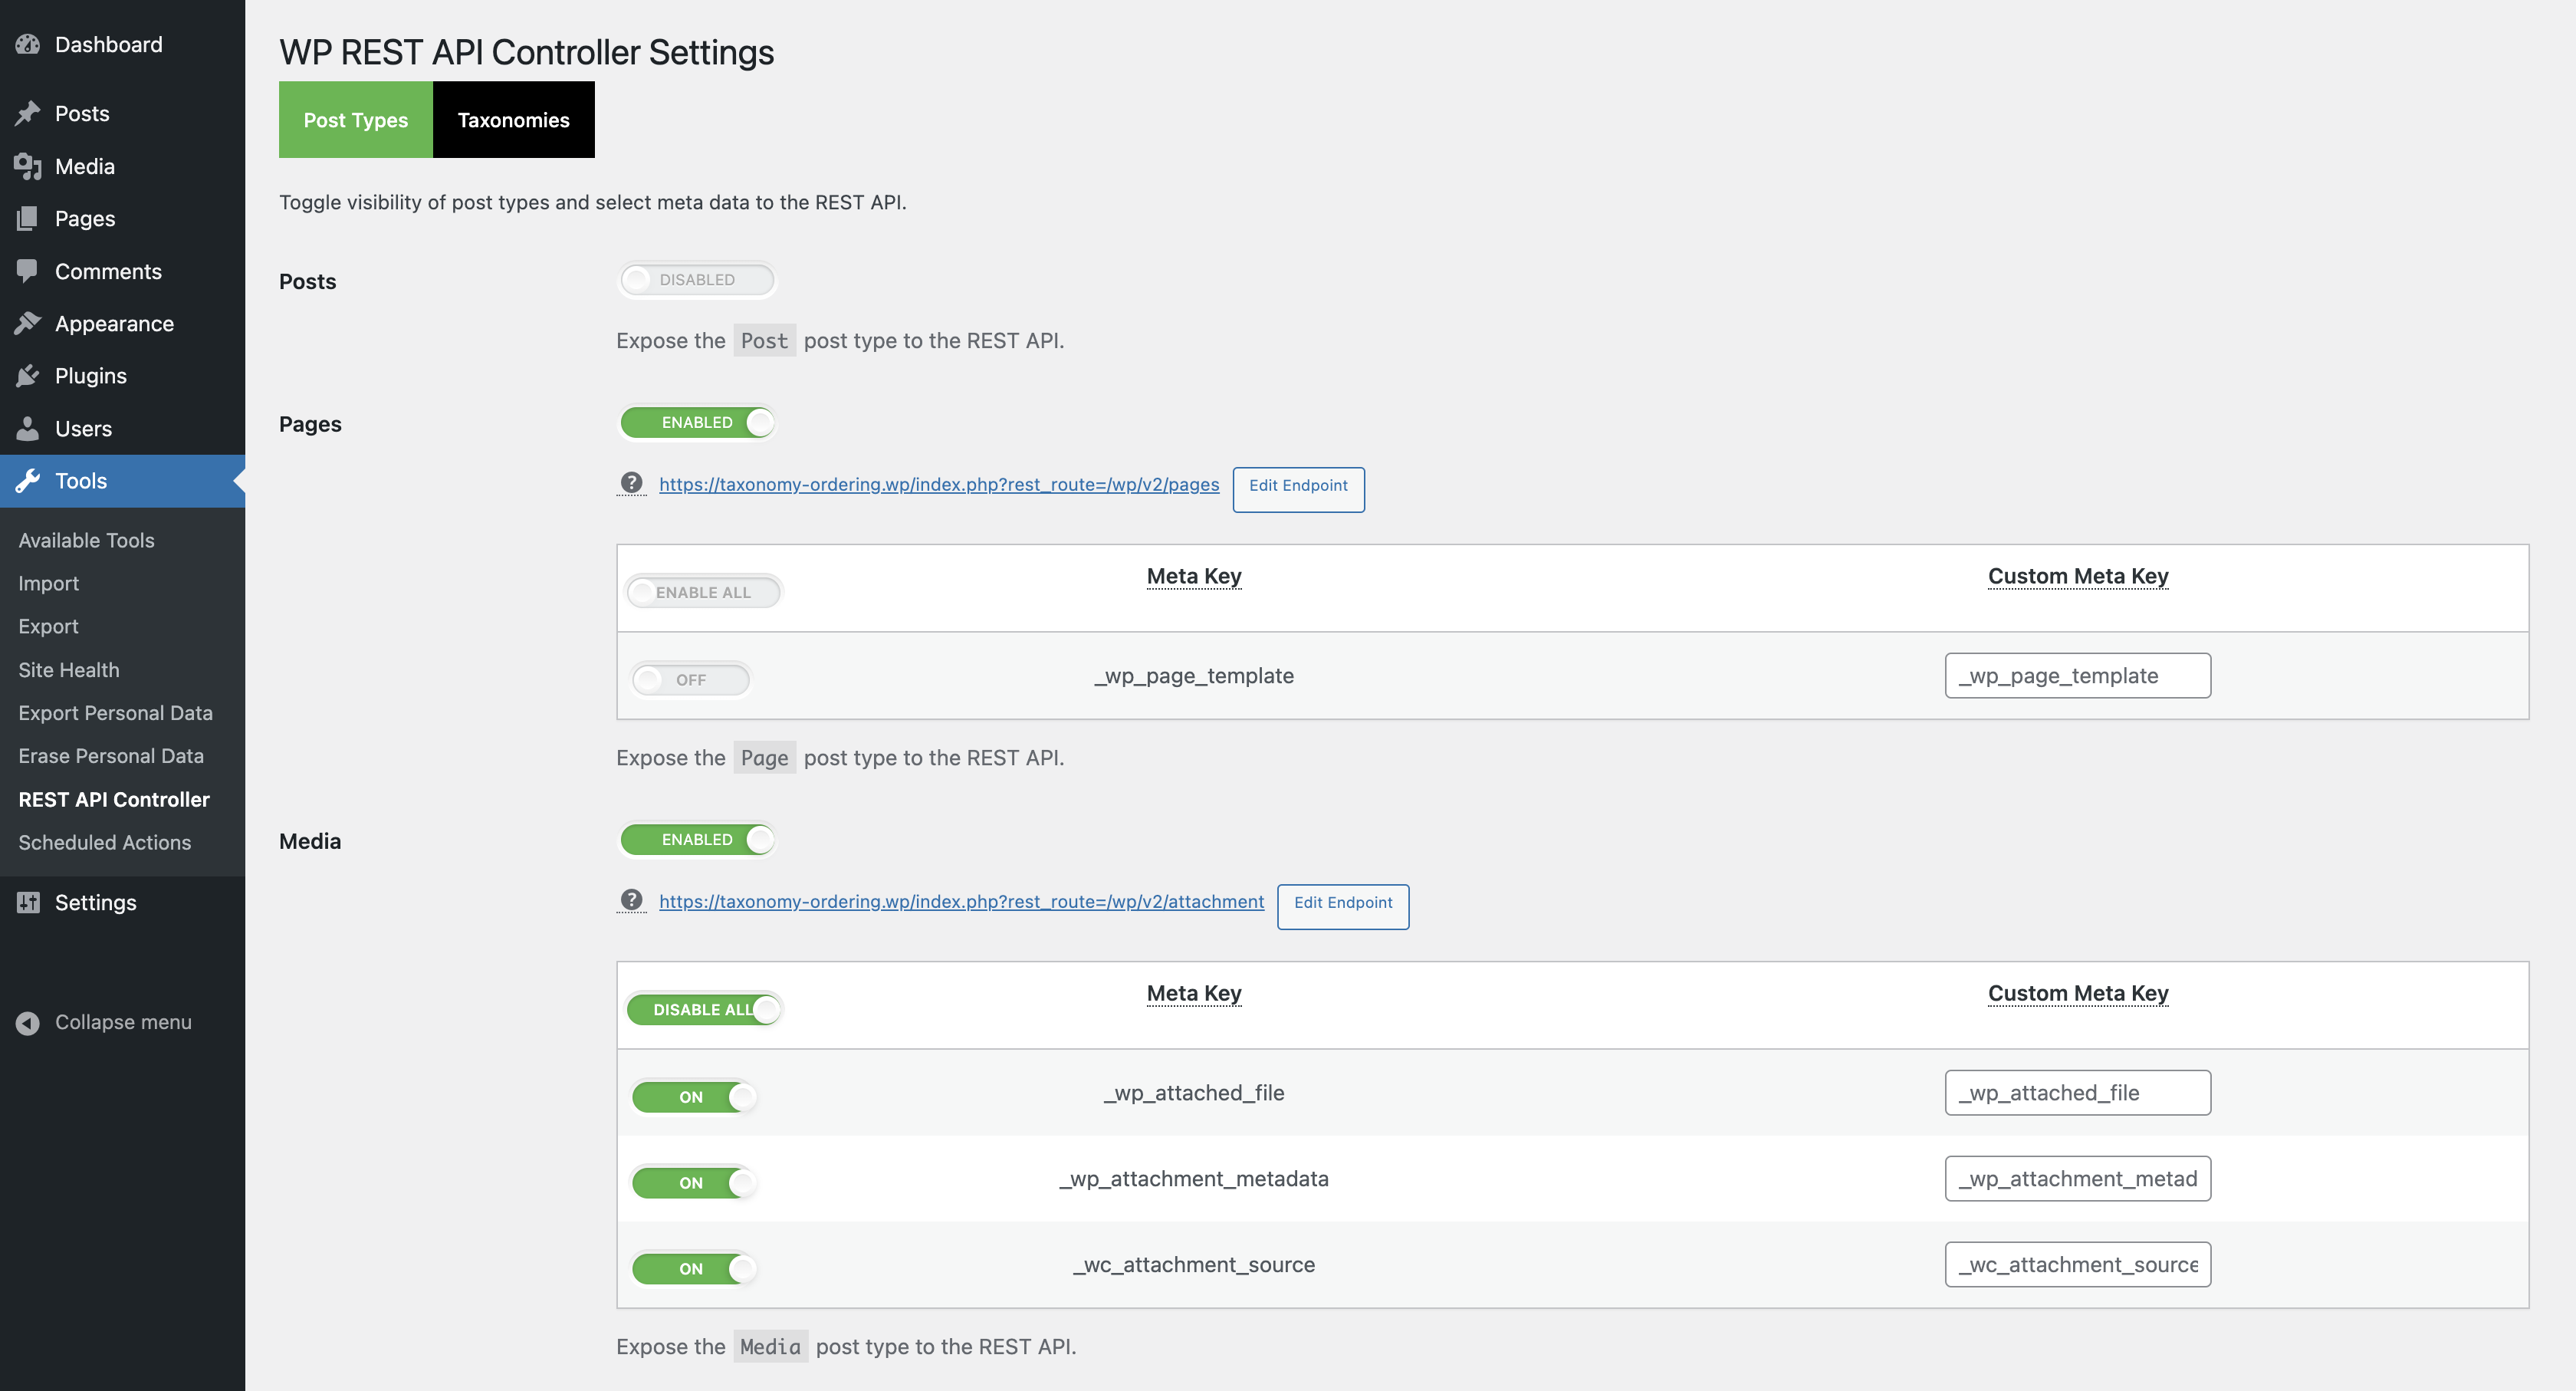The width and height of the screenshot is (2576, 1391).
Task: Click the 'Post' code label in description
Action: click(764, 340)
